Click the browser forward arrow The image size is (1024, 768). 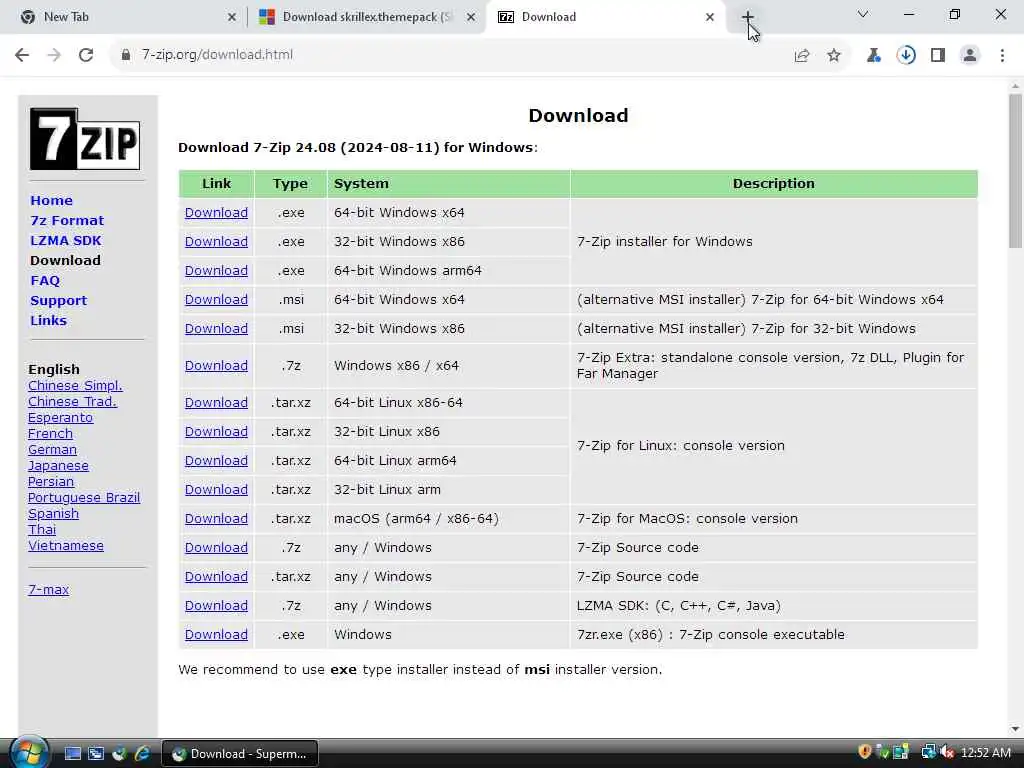pyautogui.click(x=54, y=55)
